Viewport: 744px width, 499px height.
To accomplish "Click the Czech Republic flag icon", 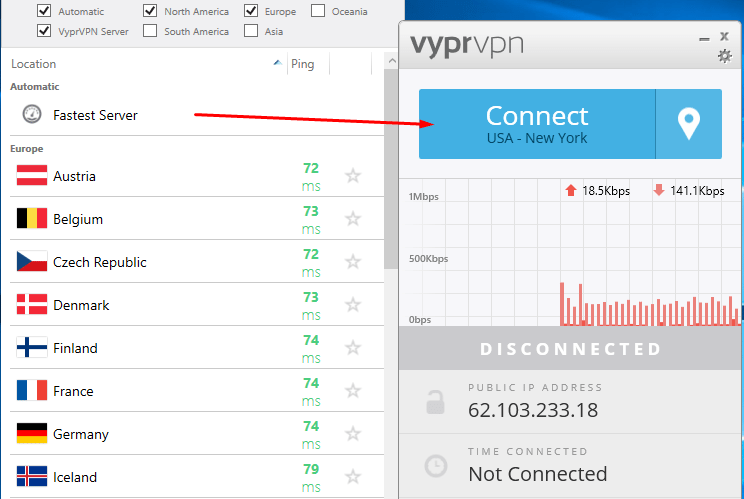I will tap(32, 261).
